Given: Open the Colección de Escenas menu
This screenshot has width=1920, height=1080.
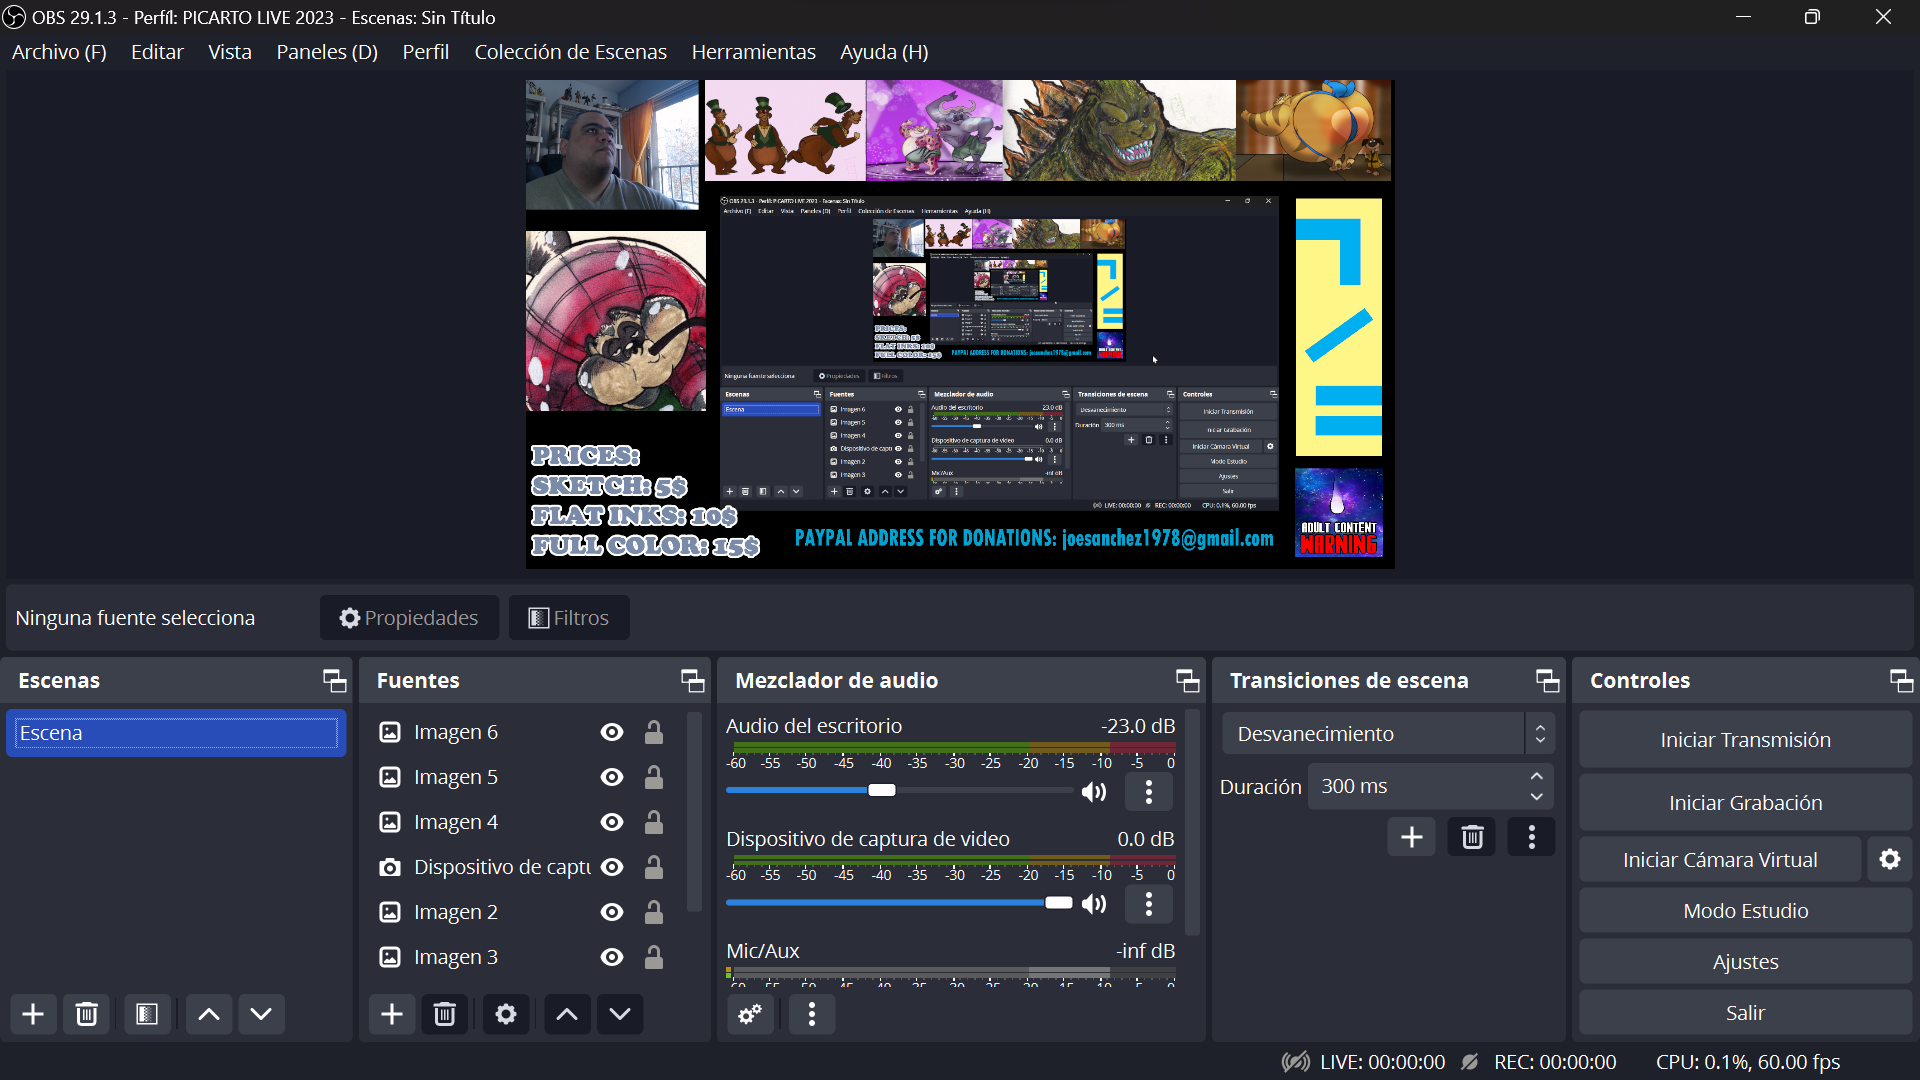Looking at the screenshot, I should click(x=570, y=52).
